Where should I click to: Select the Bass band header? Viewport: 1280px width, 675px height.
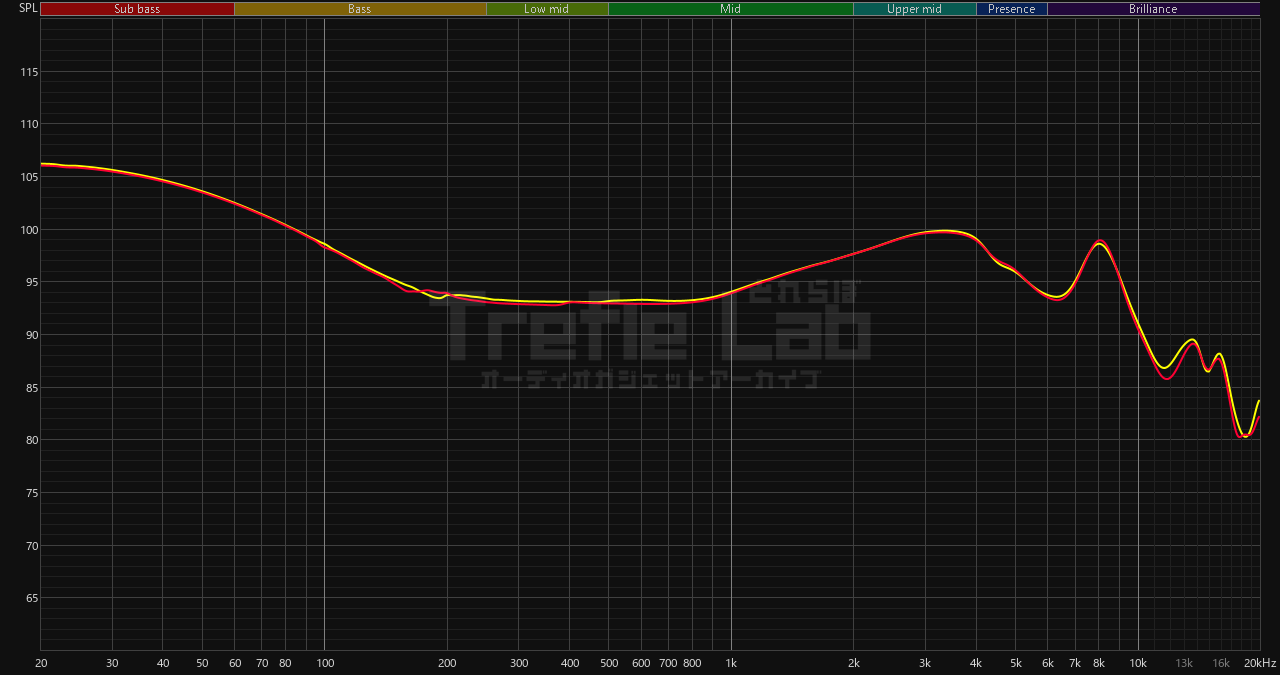click(x=360, y=9)
